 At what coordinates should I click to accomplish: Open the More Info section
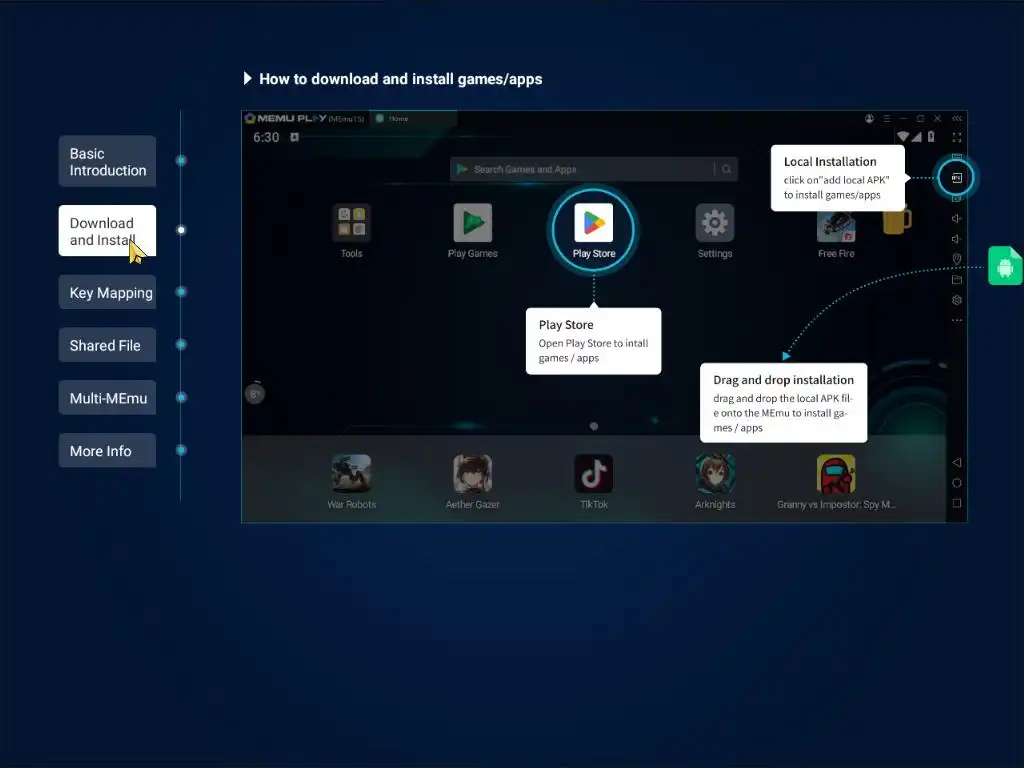pyautogui.click(x=107, y=451)
